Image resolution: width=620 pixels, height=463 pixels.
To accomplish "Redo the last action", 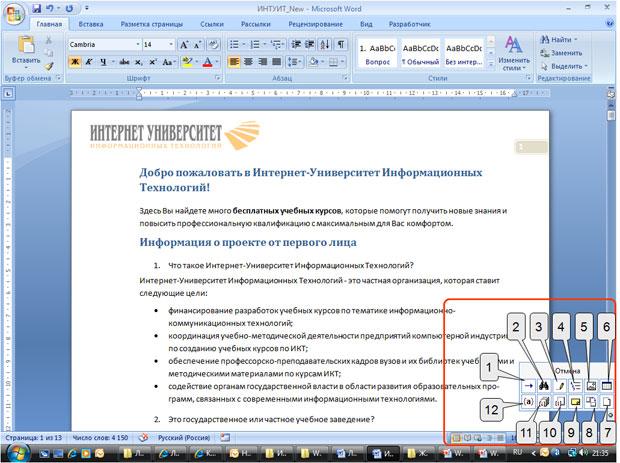I will 69,9.
